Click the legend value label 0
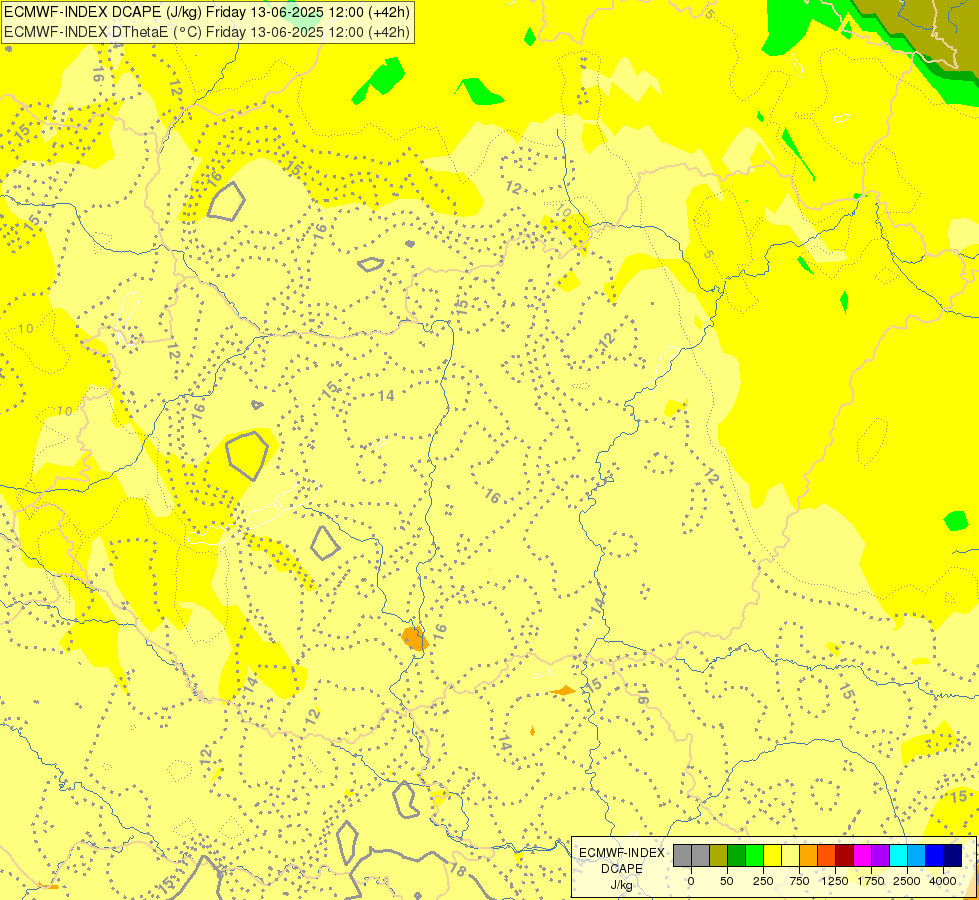This screenshot has height=900, width=979. coord(691,881)
